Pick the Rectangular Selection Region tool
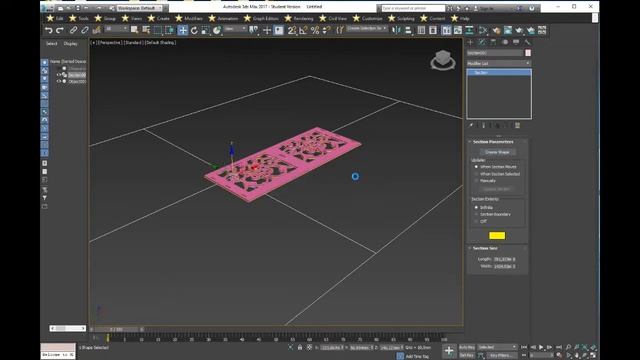 tap(158, 30)
